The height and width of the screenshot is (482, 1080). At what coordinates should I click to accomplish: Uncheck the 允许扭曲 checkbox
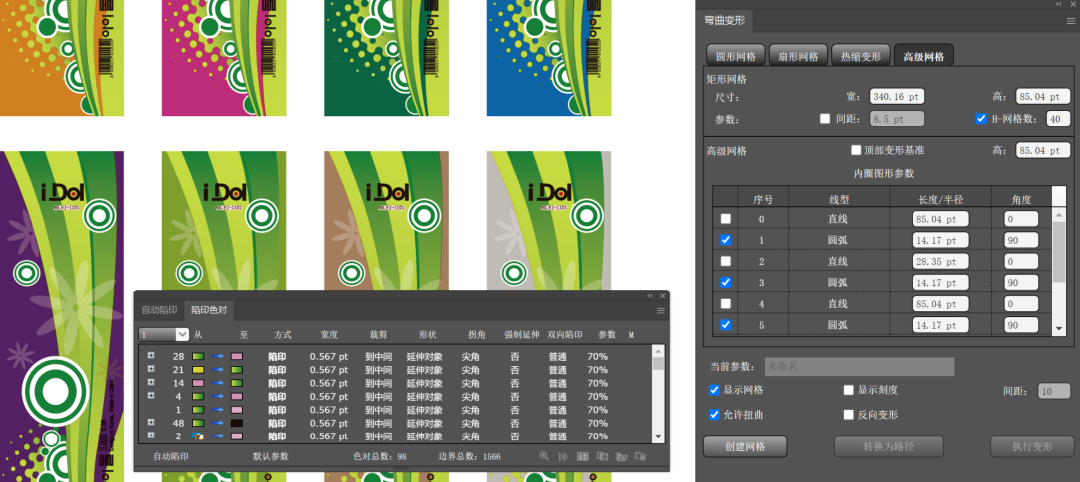(714, 415)
